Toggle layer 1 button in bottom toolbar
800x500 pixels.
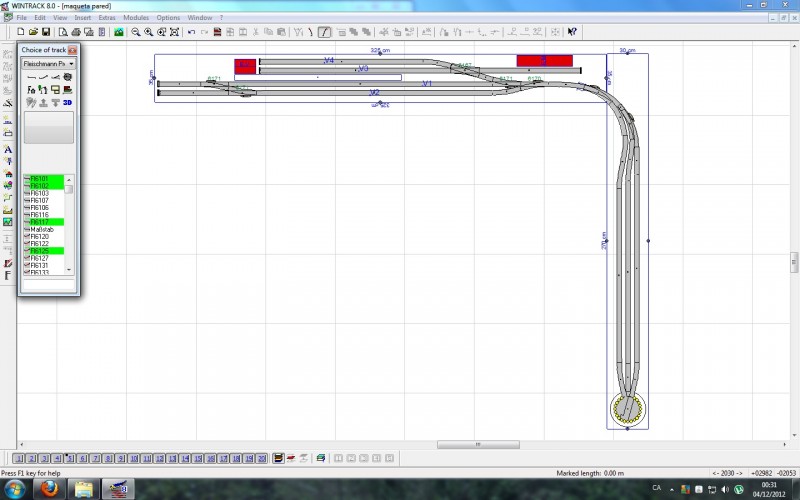click(x=18, y=458)
